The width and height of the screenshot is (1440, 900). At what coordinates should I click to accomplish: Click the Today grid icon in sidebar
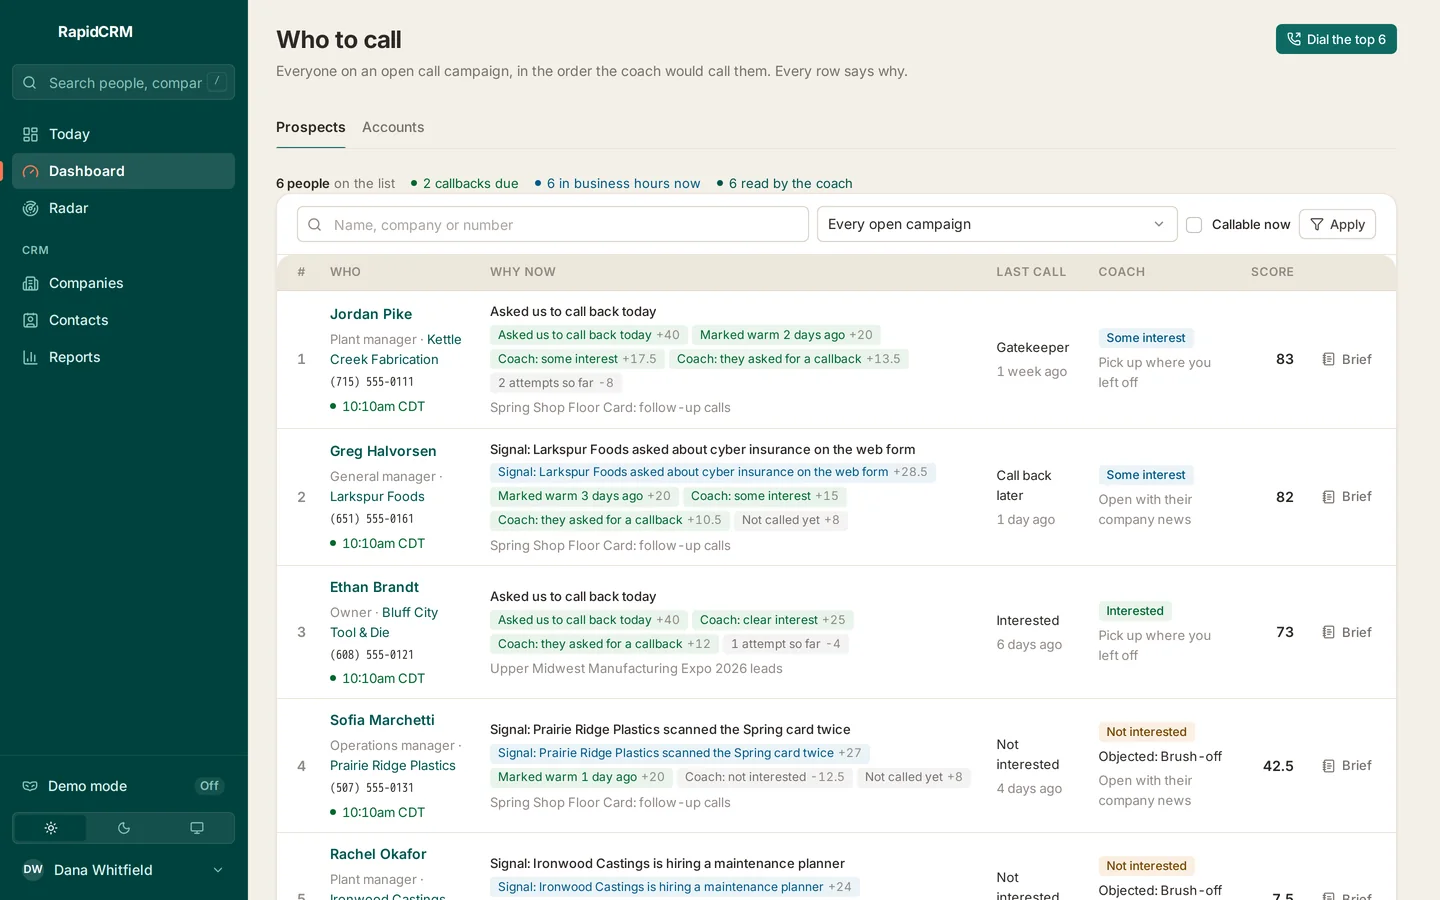(x=30, y=134)
